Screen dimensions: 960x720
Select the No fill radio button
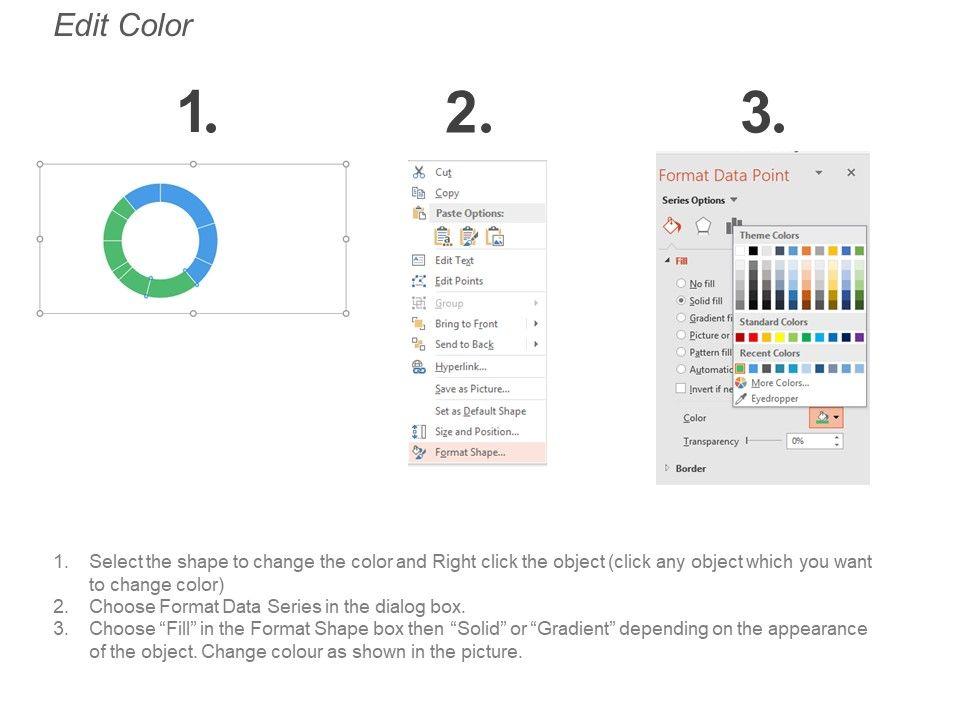(681, 284)
